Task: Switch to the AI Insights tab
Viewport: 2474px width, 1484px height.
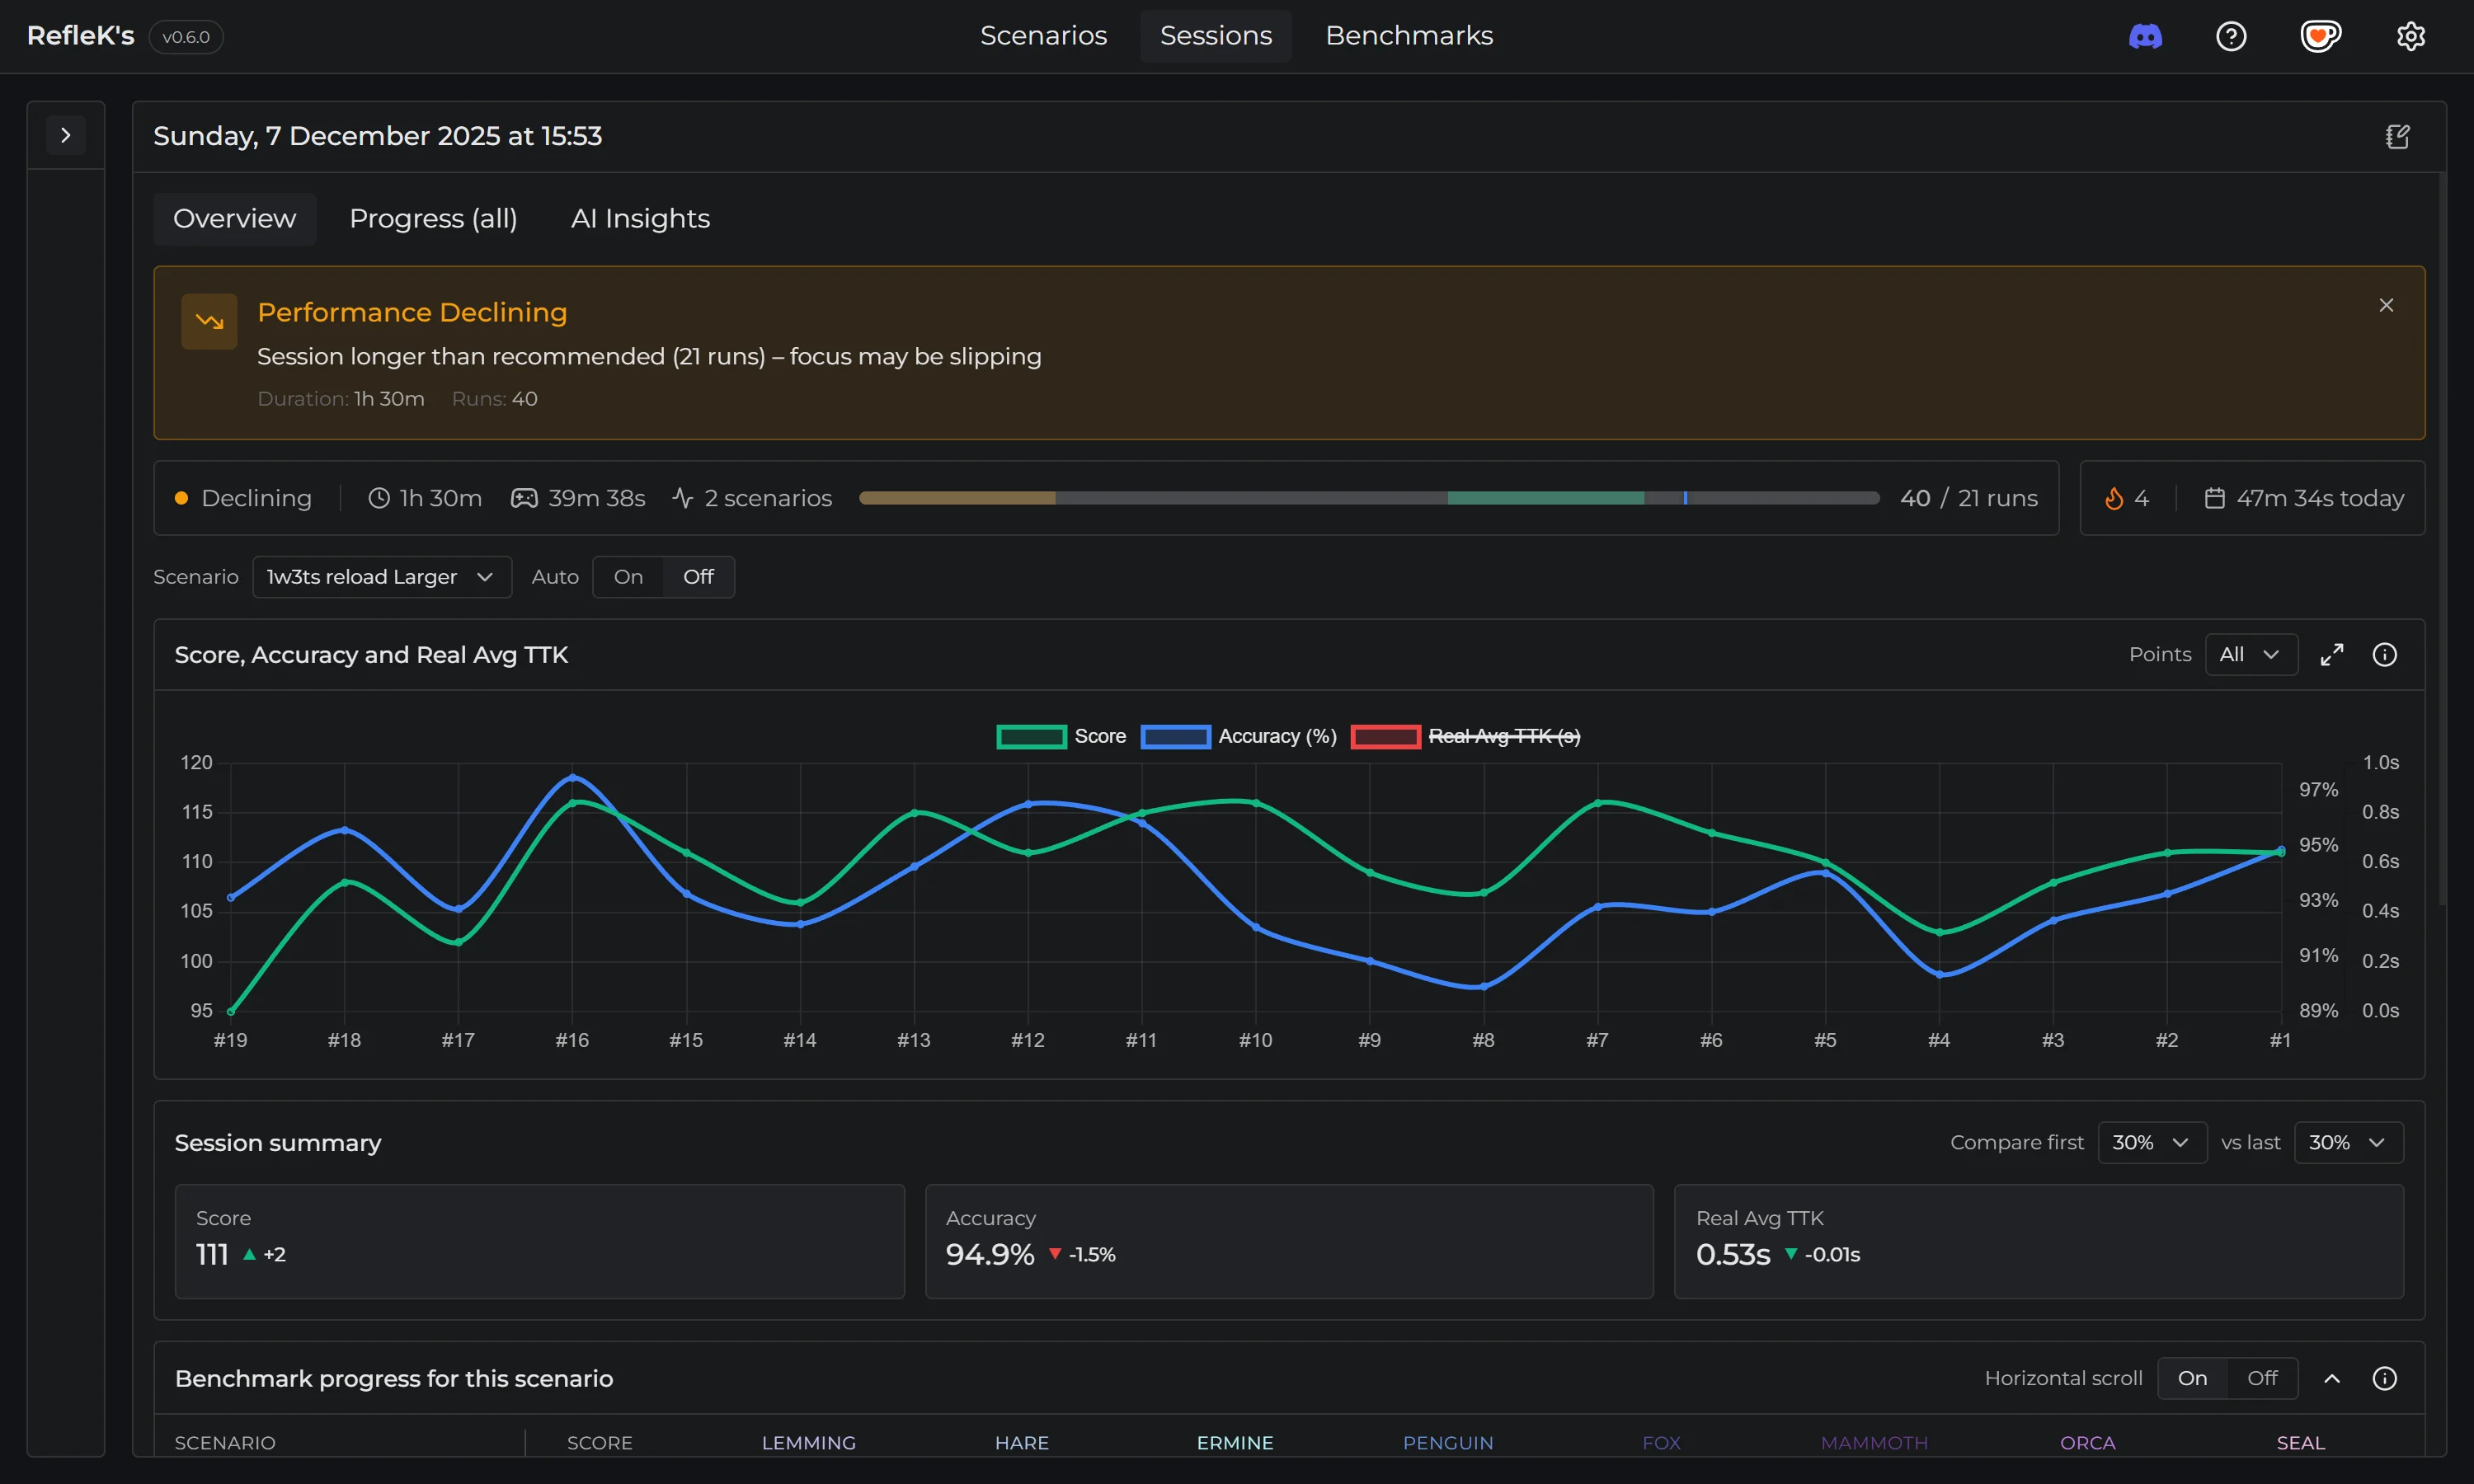Action: (x=640, y=218)
